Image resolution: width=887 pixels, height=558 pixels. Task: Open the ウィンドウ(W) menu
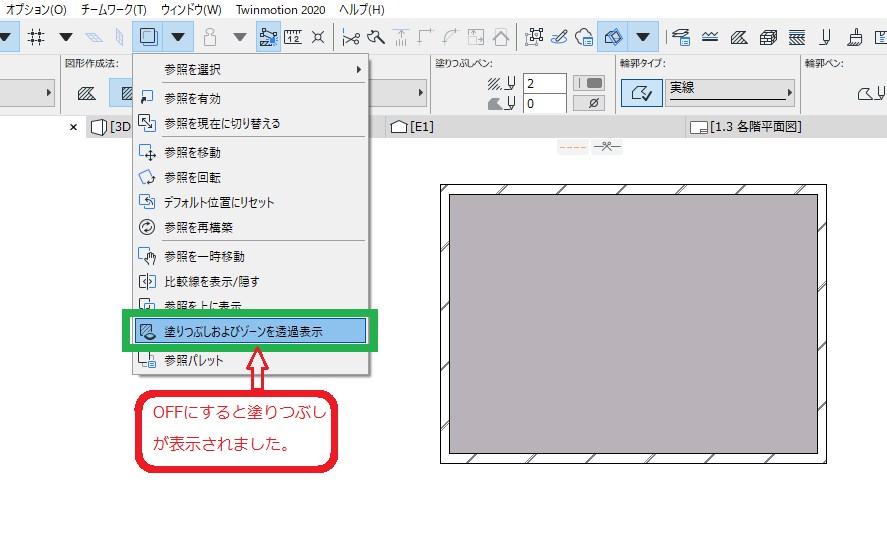(191, 10)
